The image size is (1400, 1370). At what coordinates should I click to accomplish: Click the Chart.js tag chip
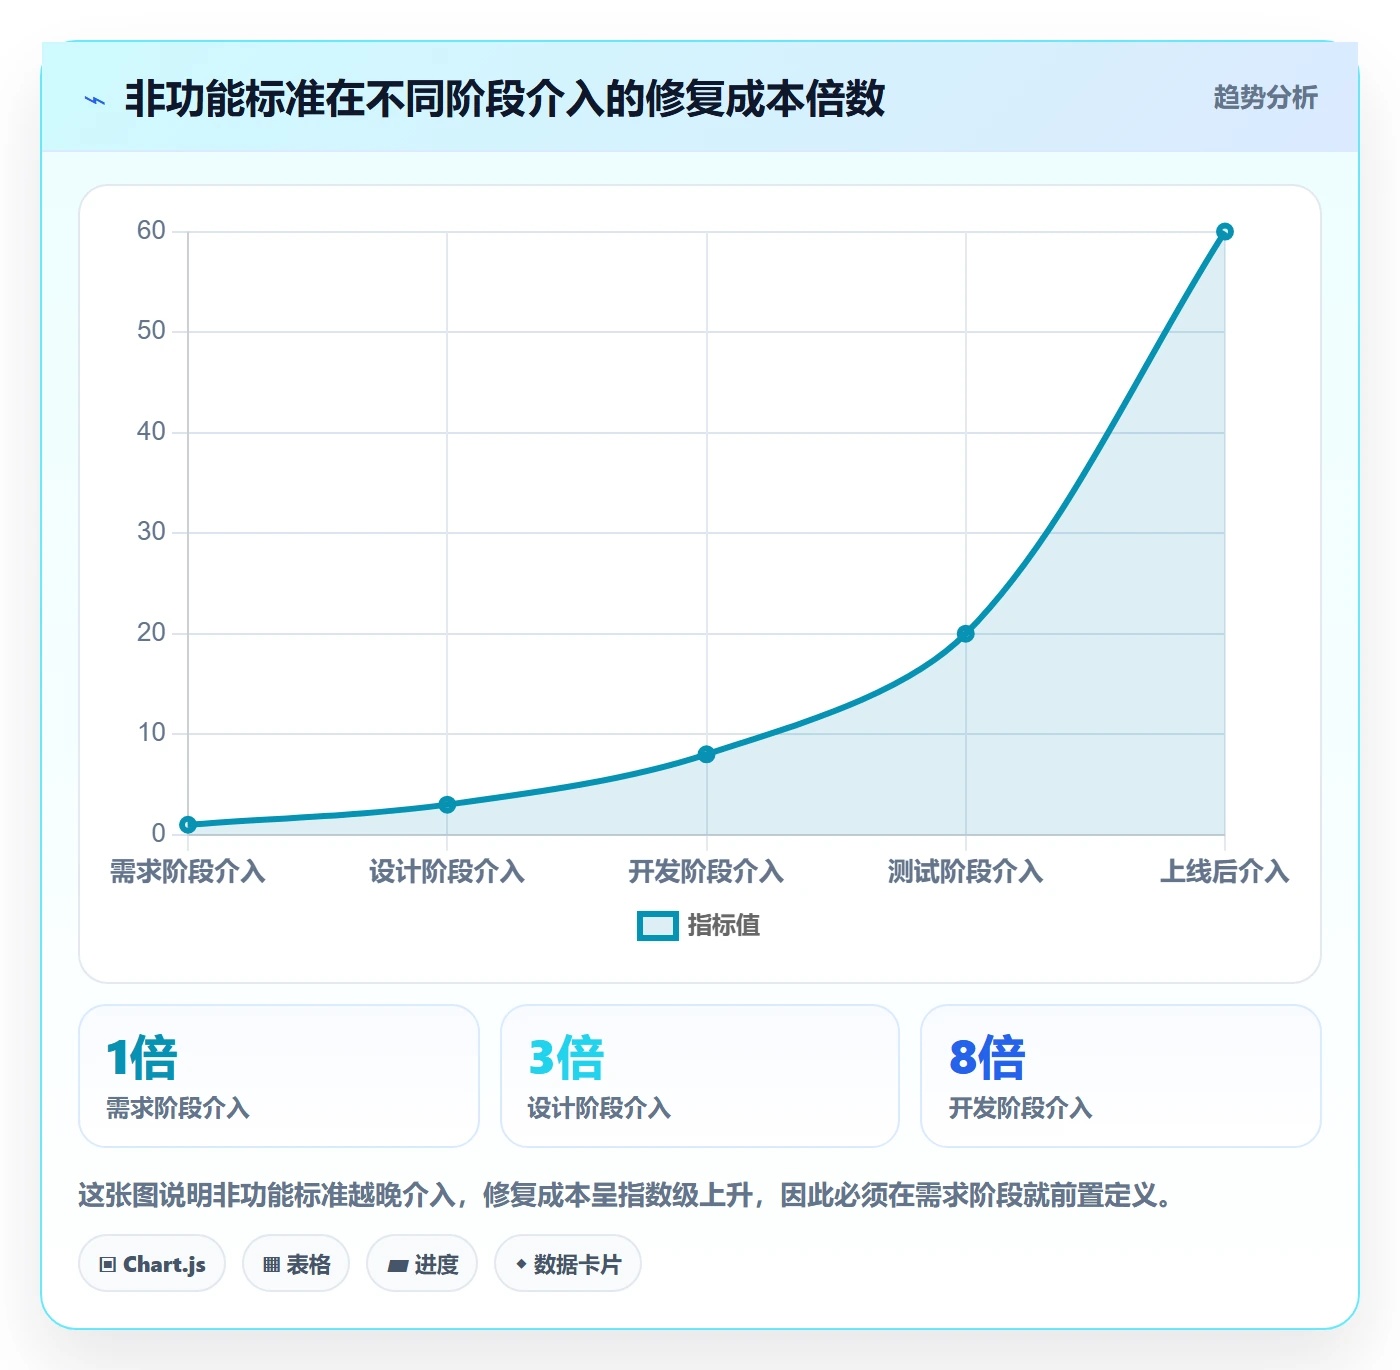[x=152, y=1264]
